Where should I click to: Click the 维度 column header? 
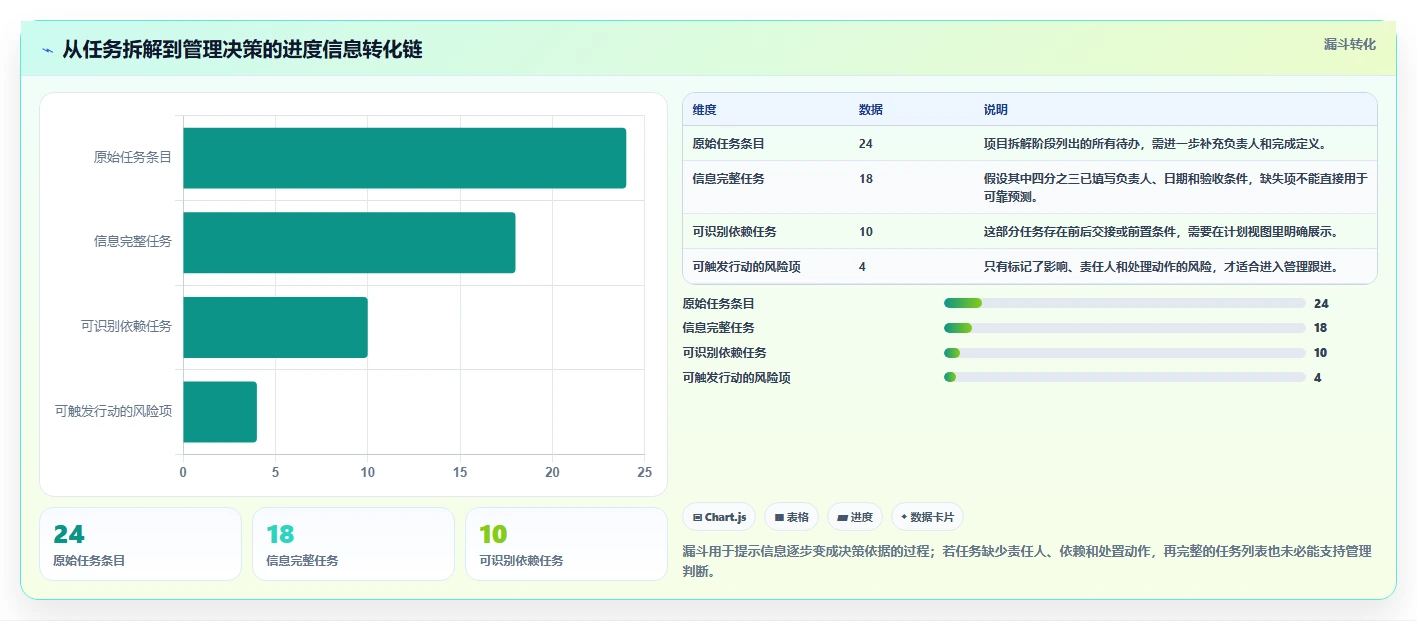704,110
